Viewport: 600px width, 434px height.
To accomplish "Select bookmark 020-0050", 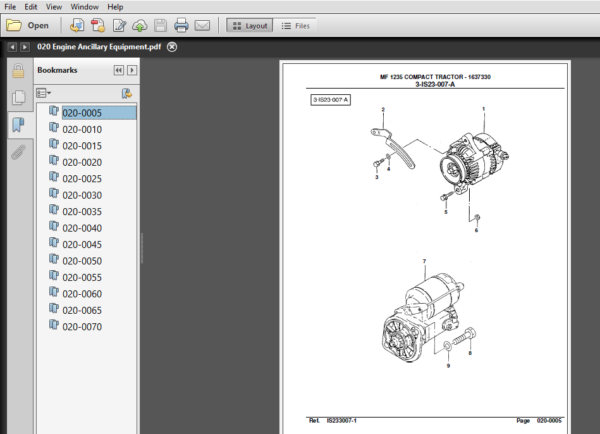I will (82, 261).
